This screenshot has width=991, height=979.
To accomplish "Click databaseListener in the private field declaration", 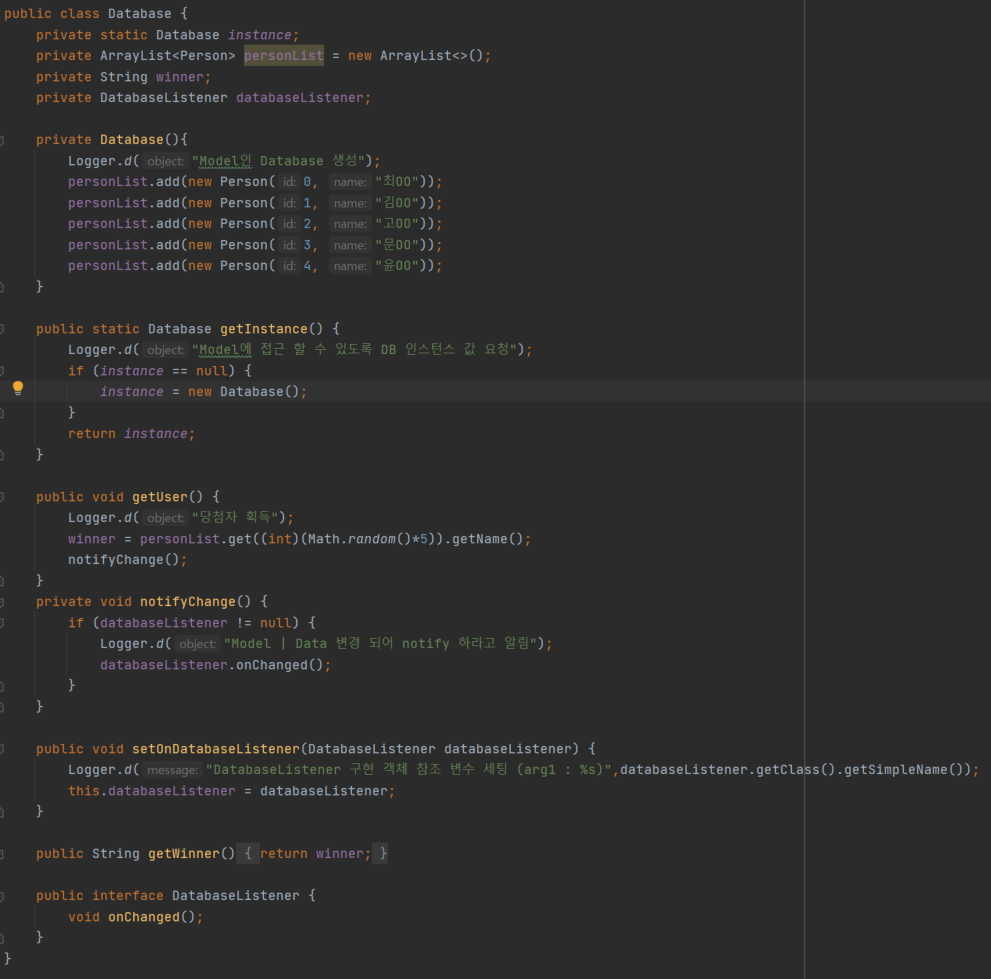I will point(300,98).
